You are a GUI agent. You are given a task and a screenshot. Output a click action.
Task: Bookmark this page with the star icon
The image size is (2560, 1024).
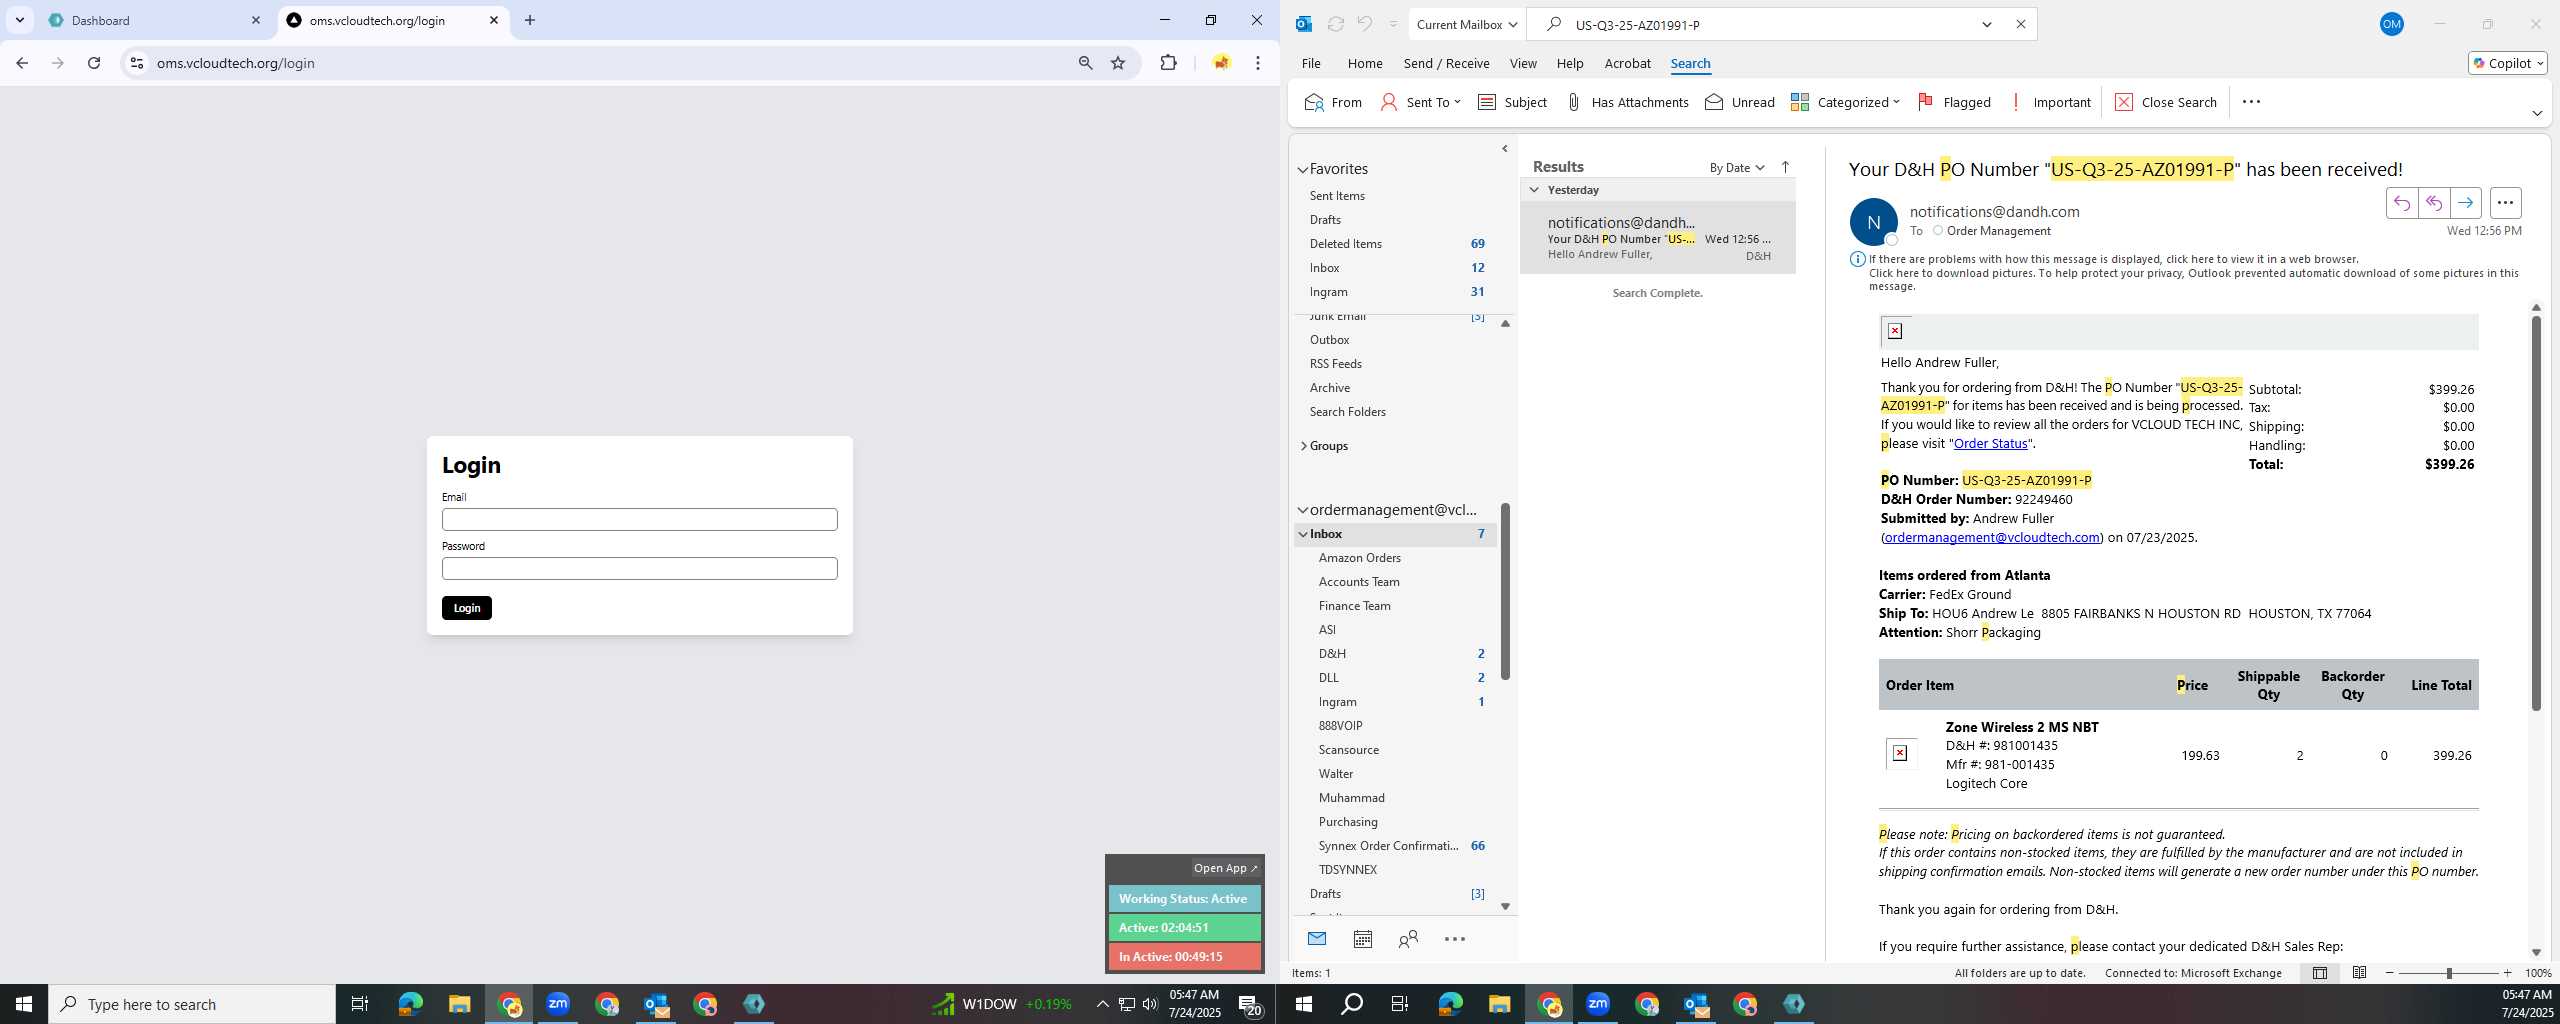1118,63
